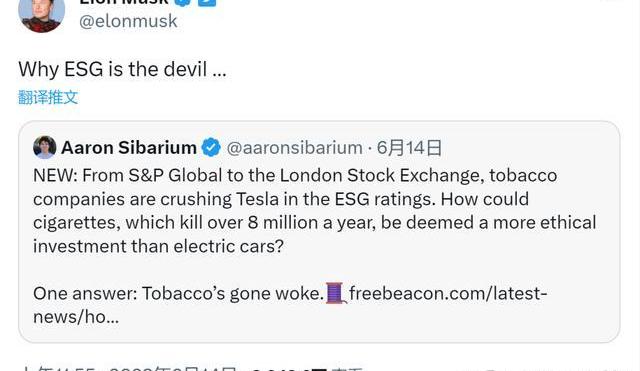The width and height of the screenshot is (640, 371).
Task: Click the blue square affiliate badge
Action: click(x=207, y=2)
